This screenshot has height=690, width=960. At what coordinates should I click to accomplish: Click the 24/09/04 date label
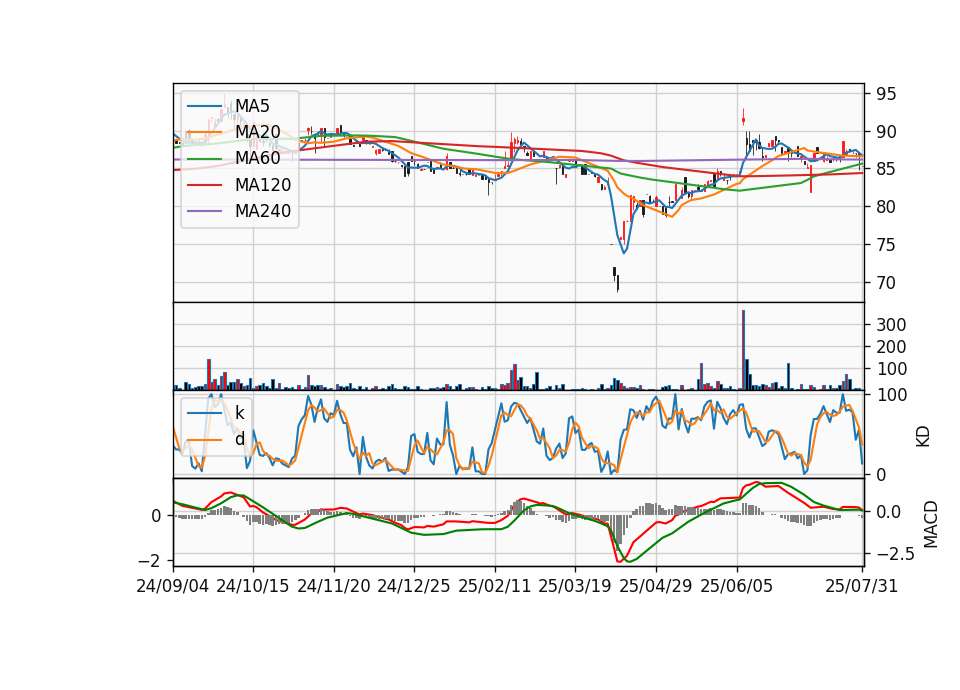point(173,586)
